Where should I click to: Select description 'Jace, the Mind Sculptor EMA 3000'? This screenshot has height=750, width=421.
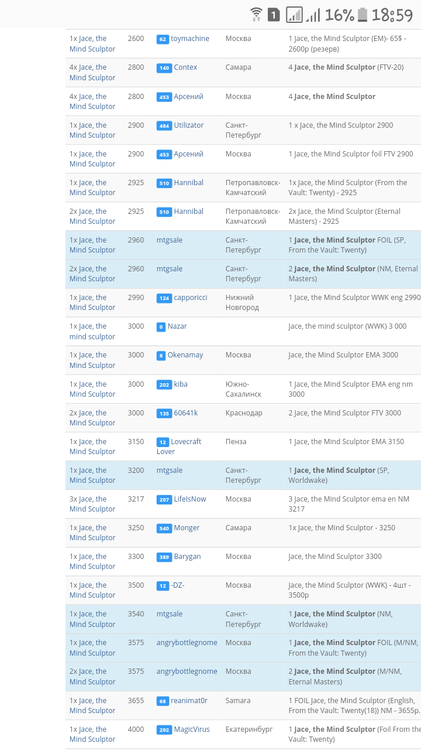(x=343, y=355)
